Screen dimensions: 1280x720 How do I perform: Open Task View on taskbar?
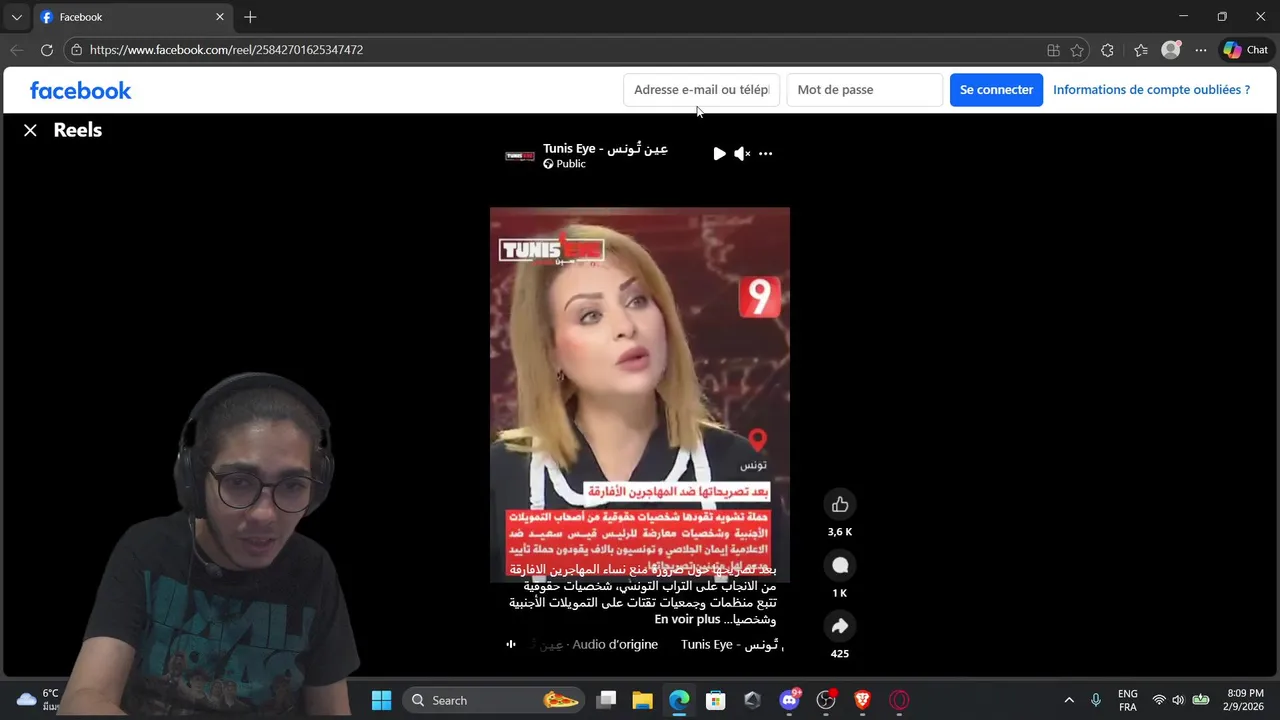click(606, 700)
